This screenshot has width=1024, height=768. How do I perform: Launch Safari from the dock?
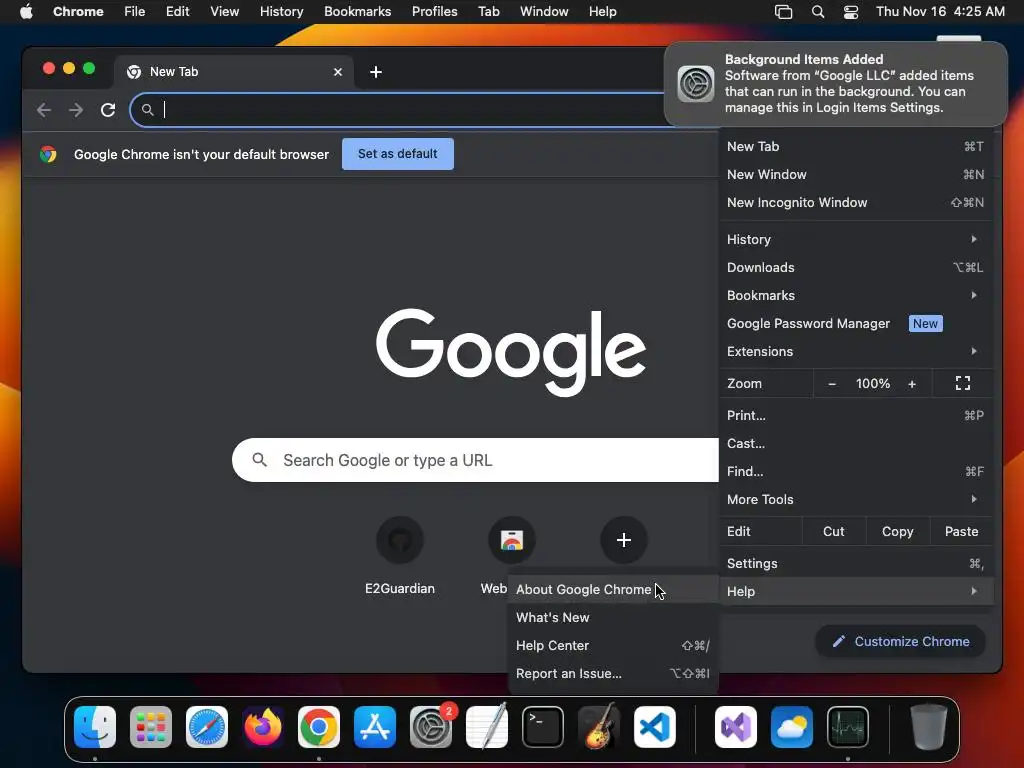pyautogui.click(x=207, y=727)
